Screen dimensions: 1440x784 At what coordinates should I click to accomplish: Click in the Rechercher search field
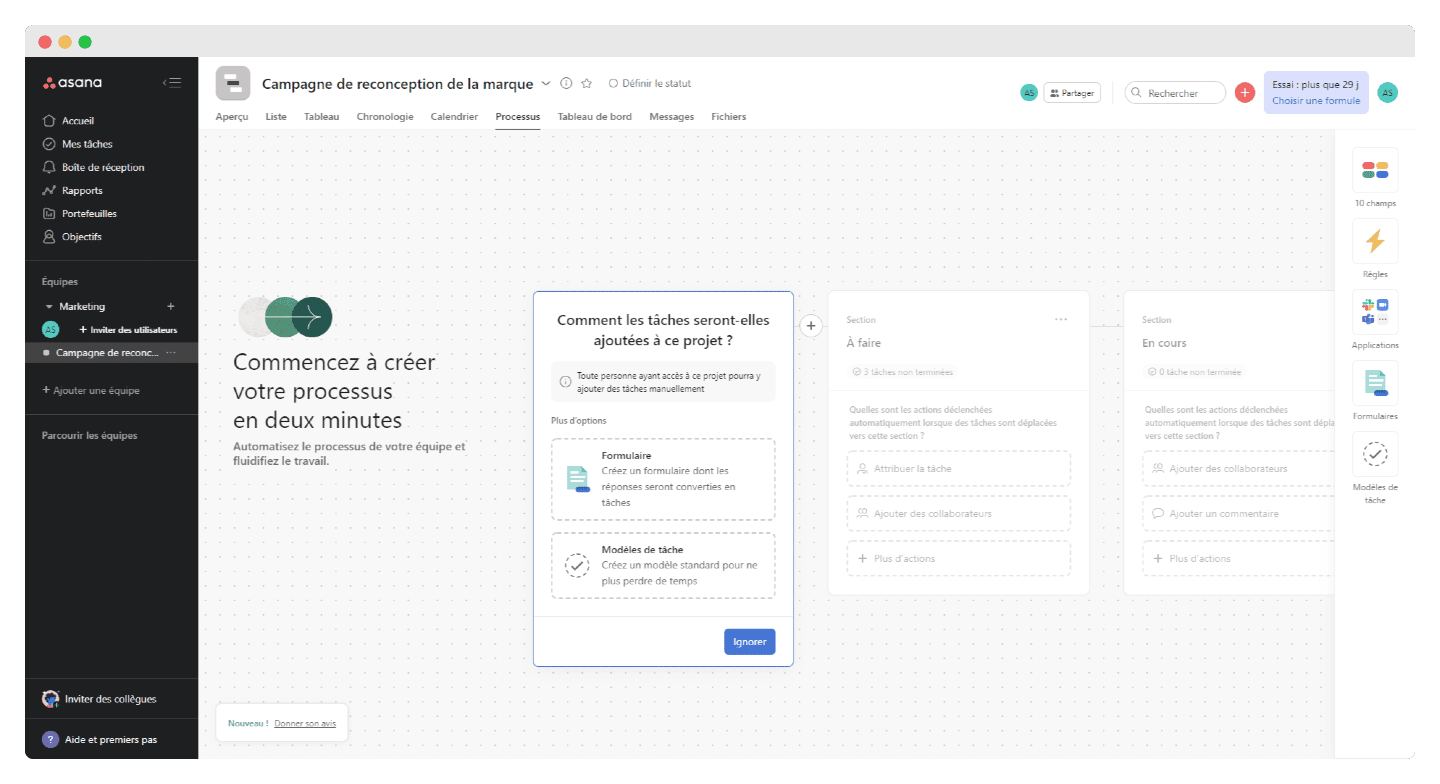1176,93
